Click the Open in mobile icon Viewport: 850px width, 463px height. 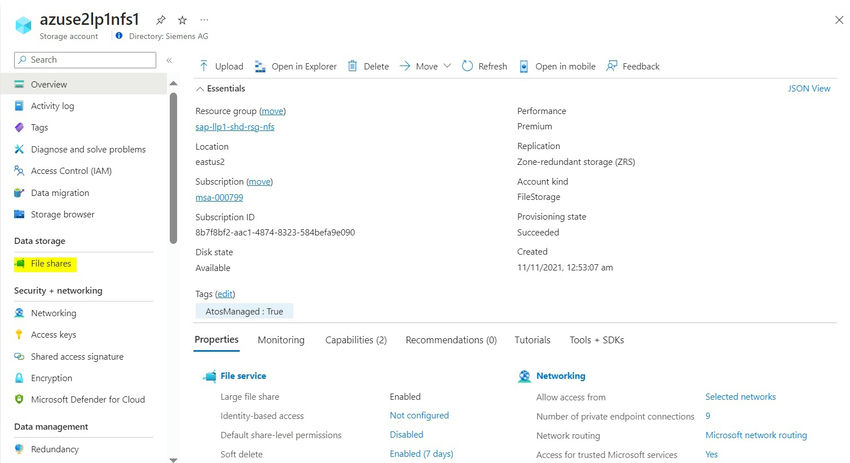click(524, 66)
